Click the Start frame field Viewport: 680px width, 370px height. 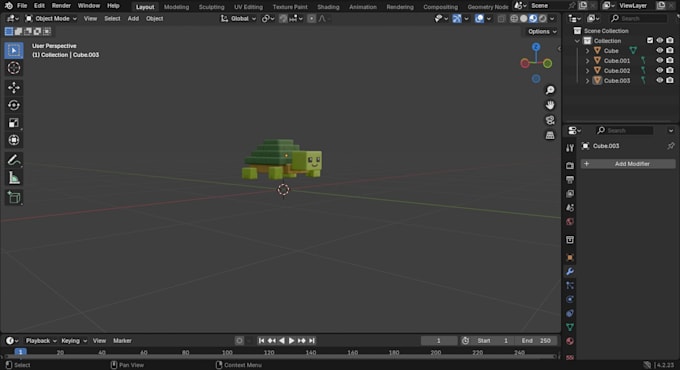coord(492,341)
